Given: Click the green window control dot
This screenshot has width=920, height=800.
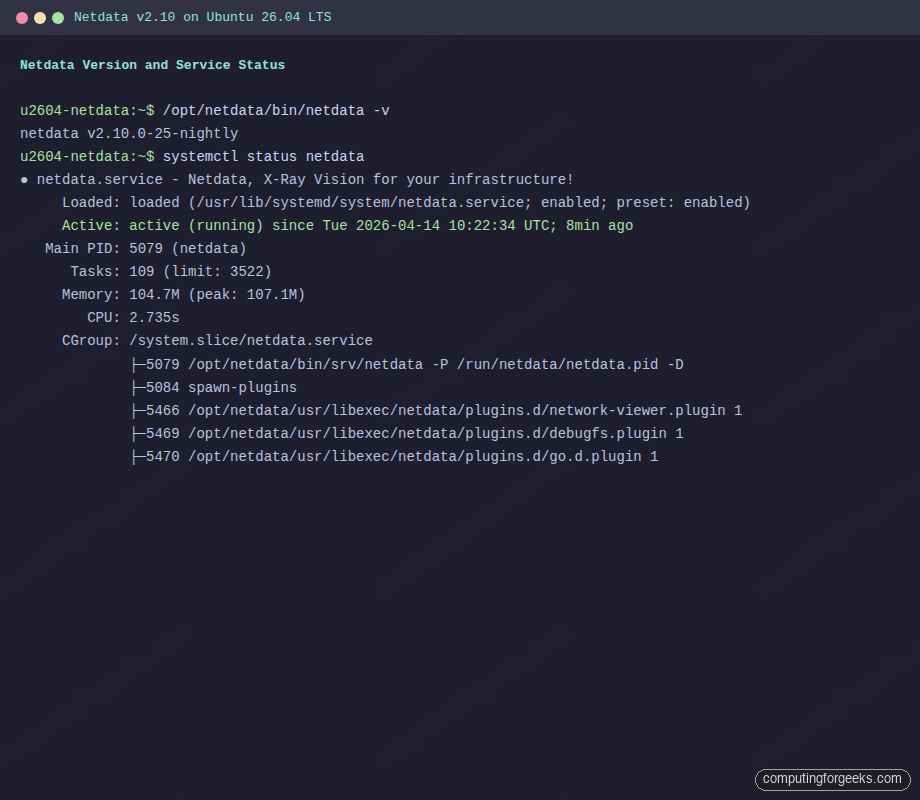Looking at the screenshot, I should coord(56,17).
